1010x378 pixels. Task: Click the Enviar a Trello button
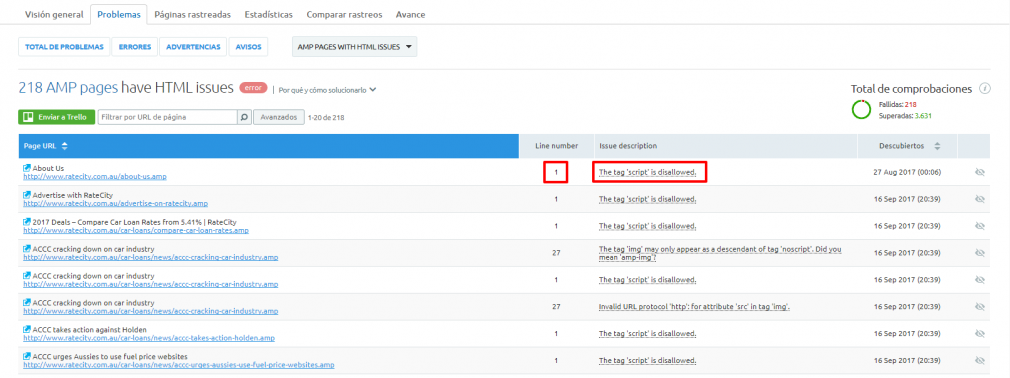point(57,117)
